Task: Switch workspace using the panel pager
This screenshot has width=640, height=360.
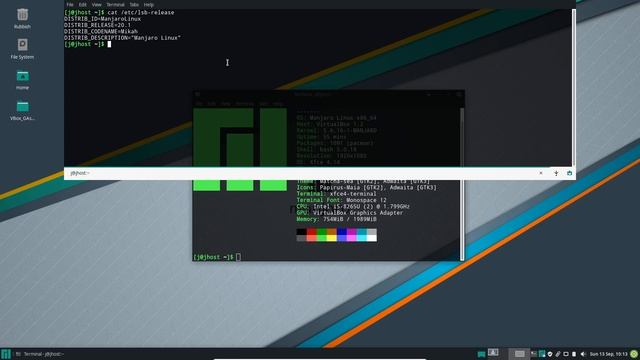Action: (x=519, y=354)
